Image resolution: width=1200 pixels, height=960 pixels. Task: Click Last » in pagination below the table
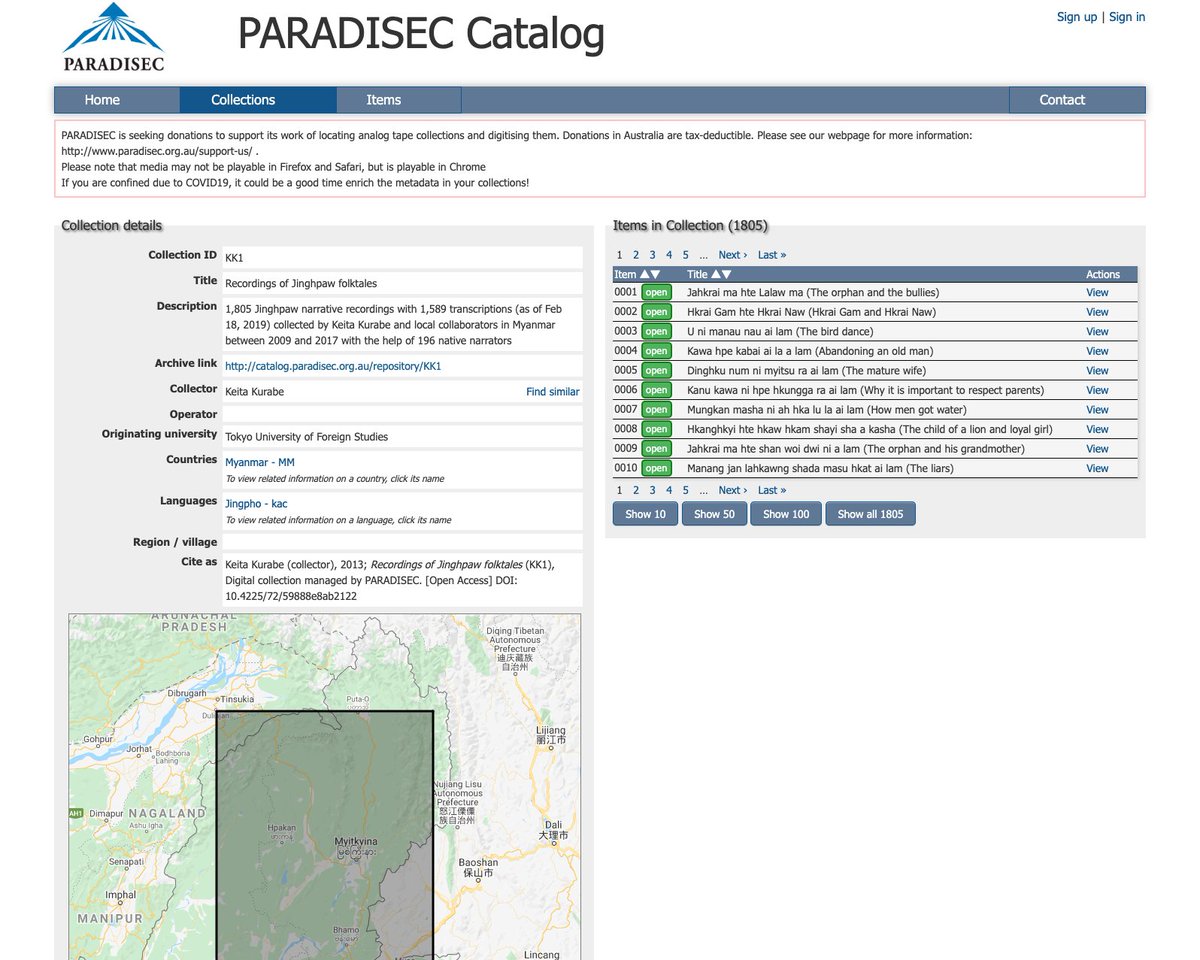(772, 490)
